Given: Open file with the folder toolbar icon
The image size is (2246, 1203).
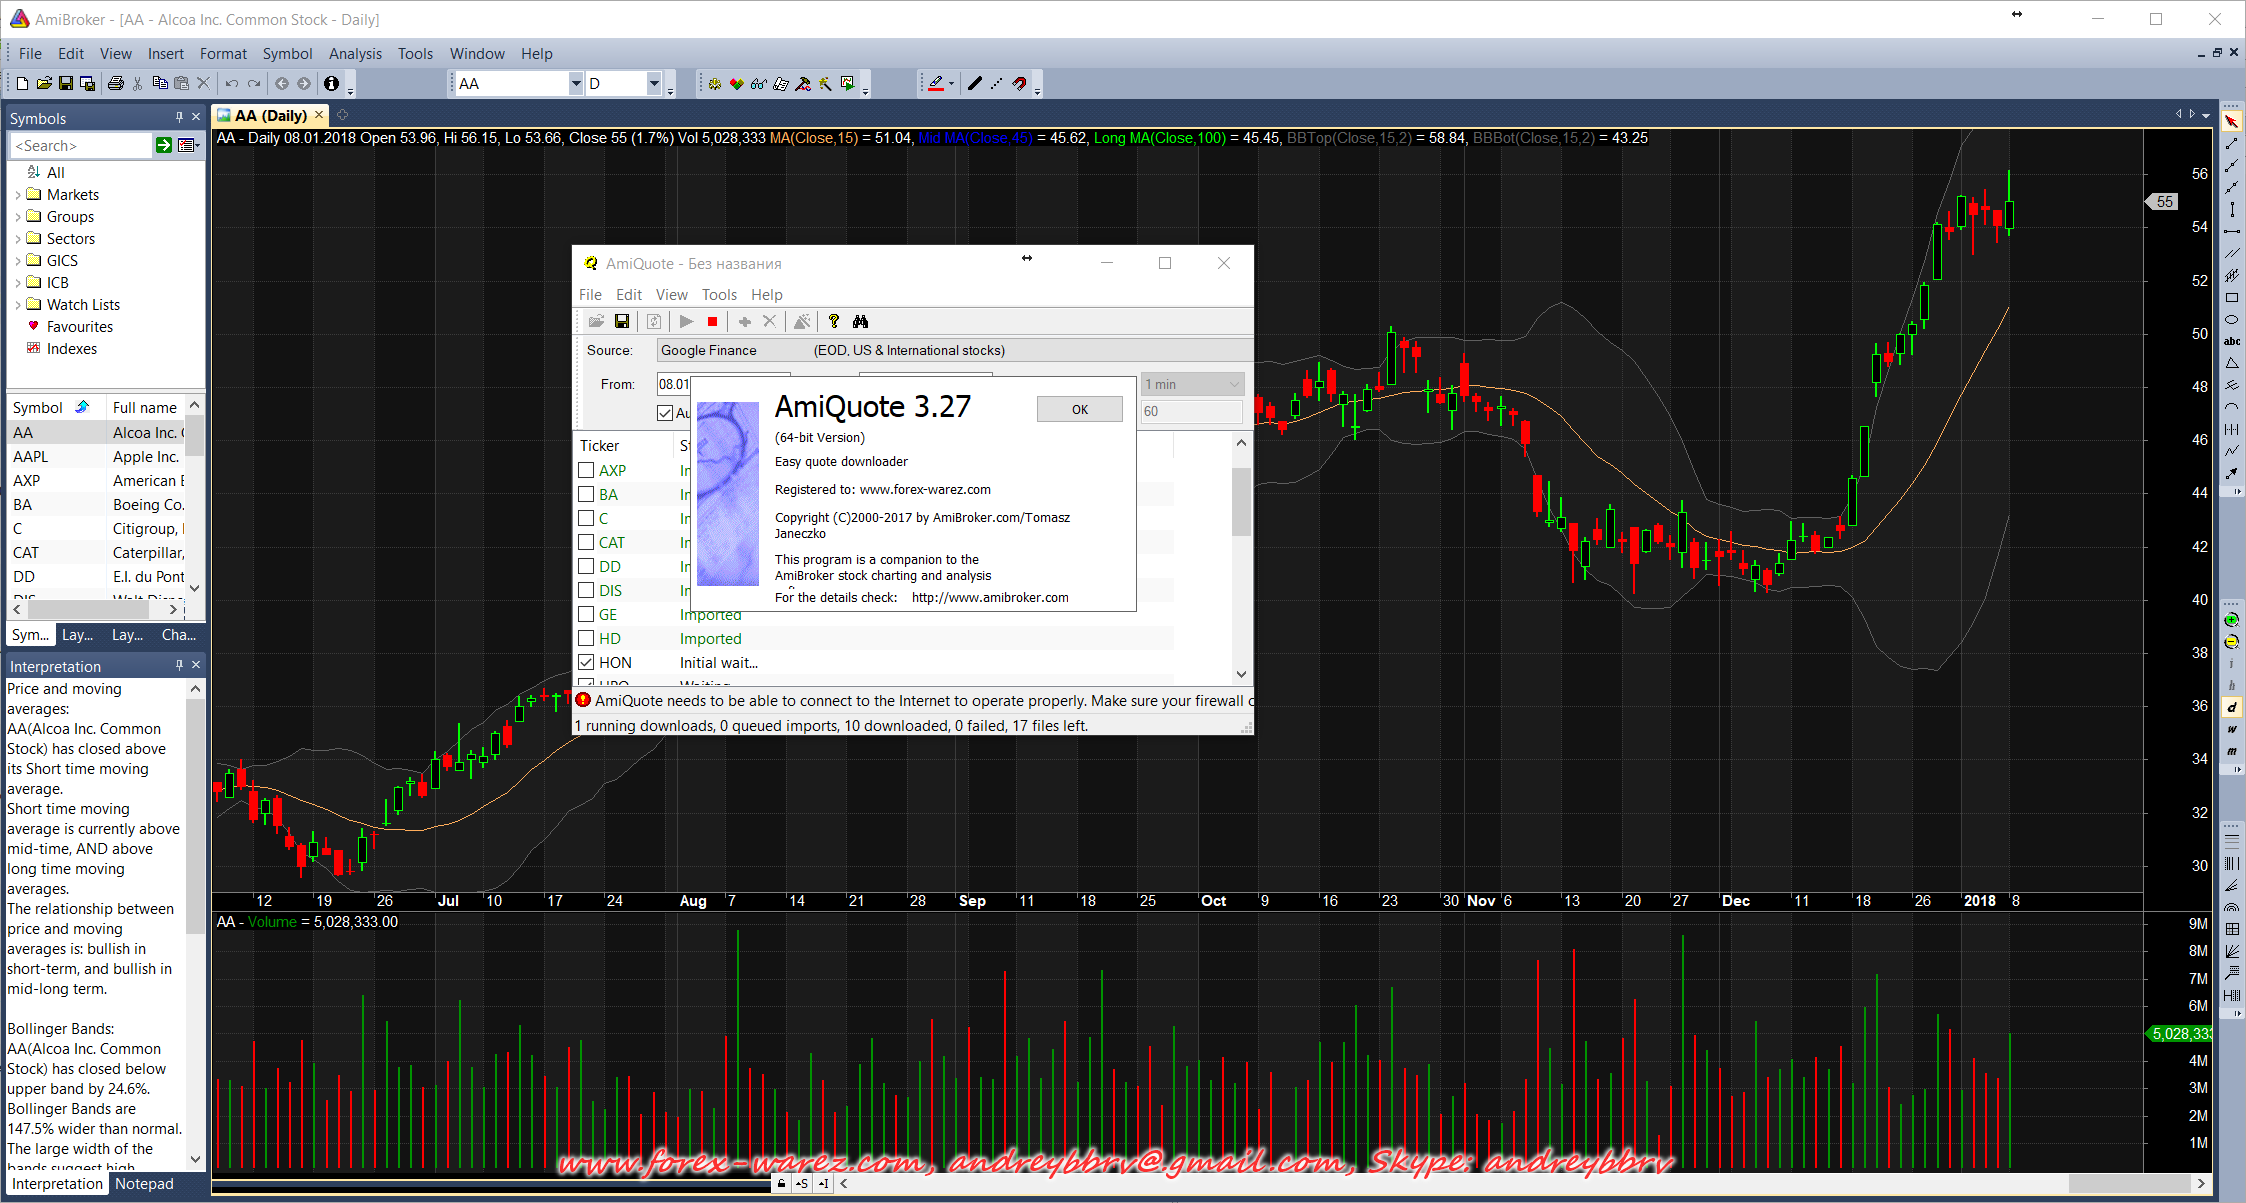Looking at the screenshot, I should point(44,84).
